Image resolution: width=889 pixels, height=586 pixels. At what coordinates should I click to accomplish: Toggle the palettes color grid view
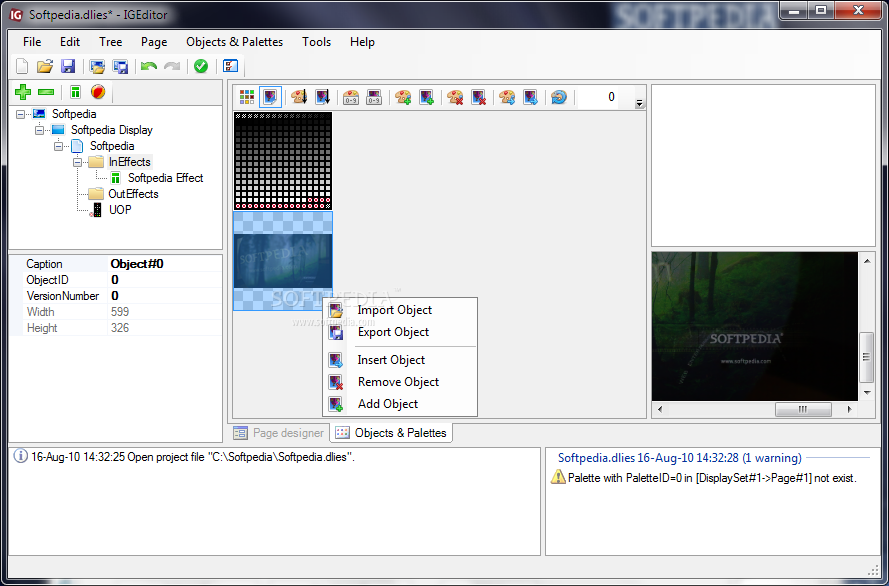tap(247, 97)
